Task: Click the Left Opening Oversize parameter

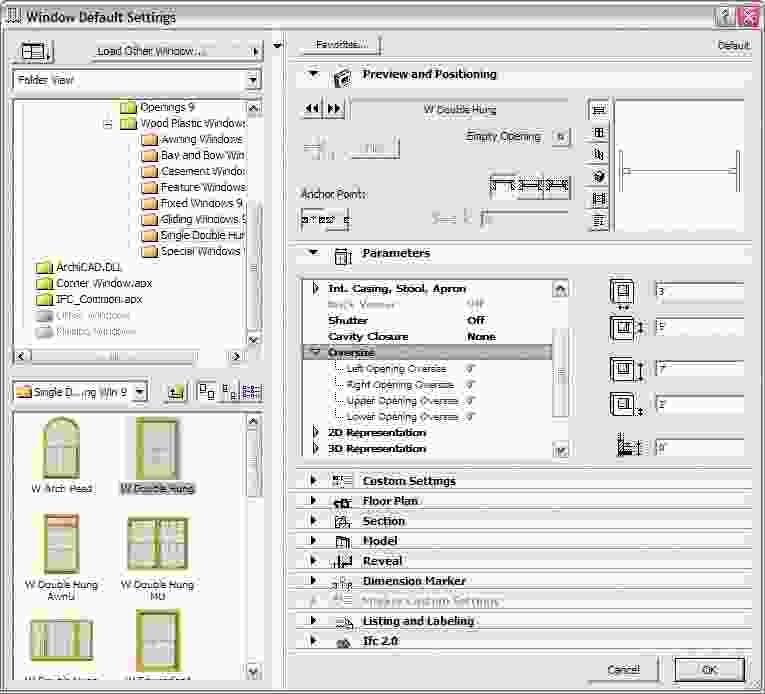Action: [x=427, y=368]
